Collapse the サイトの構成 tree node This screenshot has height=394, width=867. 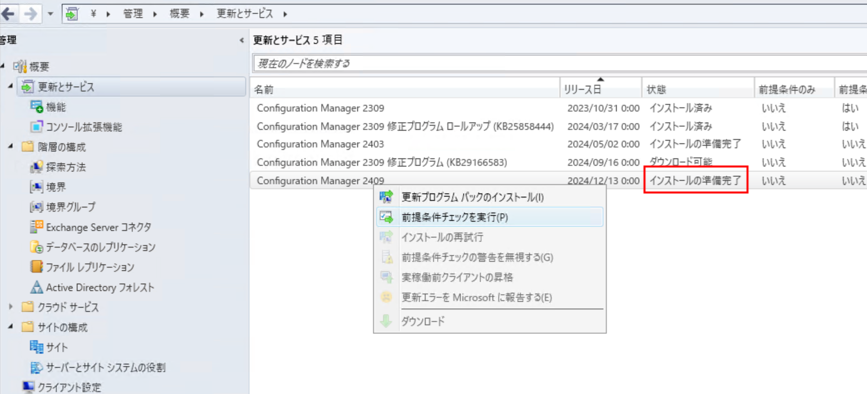coord(11,327)
